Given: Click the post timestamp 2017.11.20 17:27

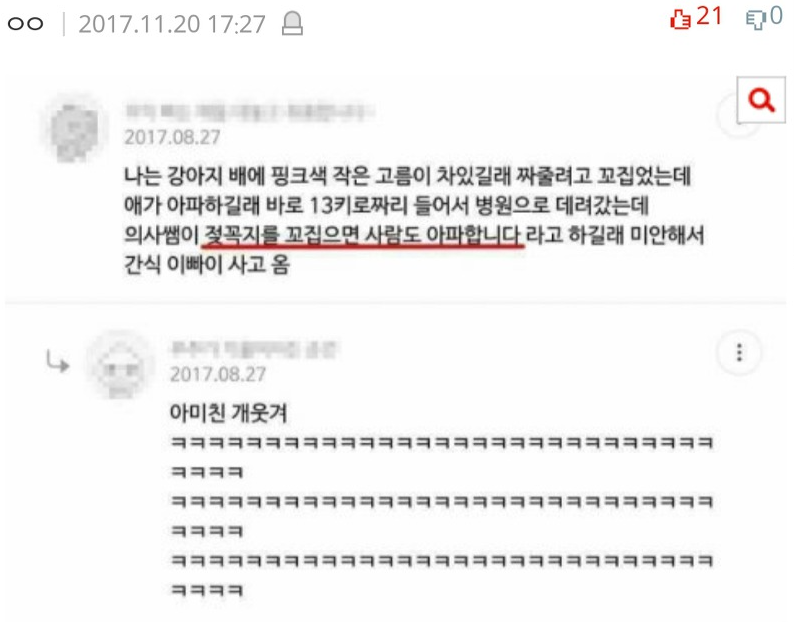Looking at the screenshot, I should coord(172,24).
